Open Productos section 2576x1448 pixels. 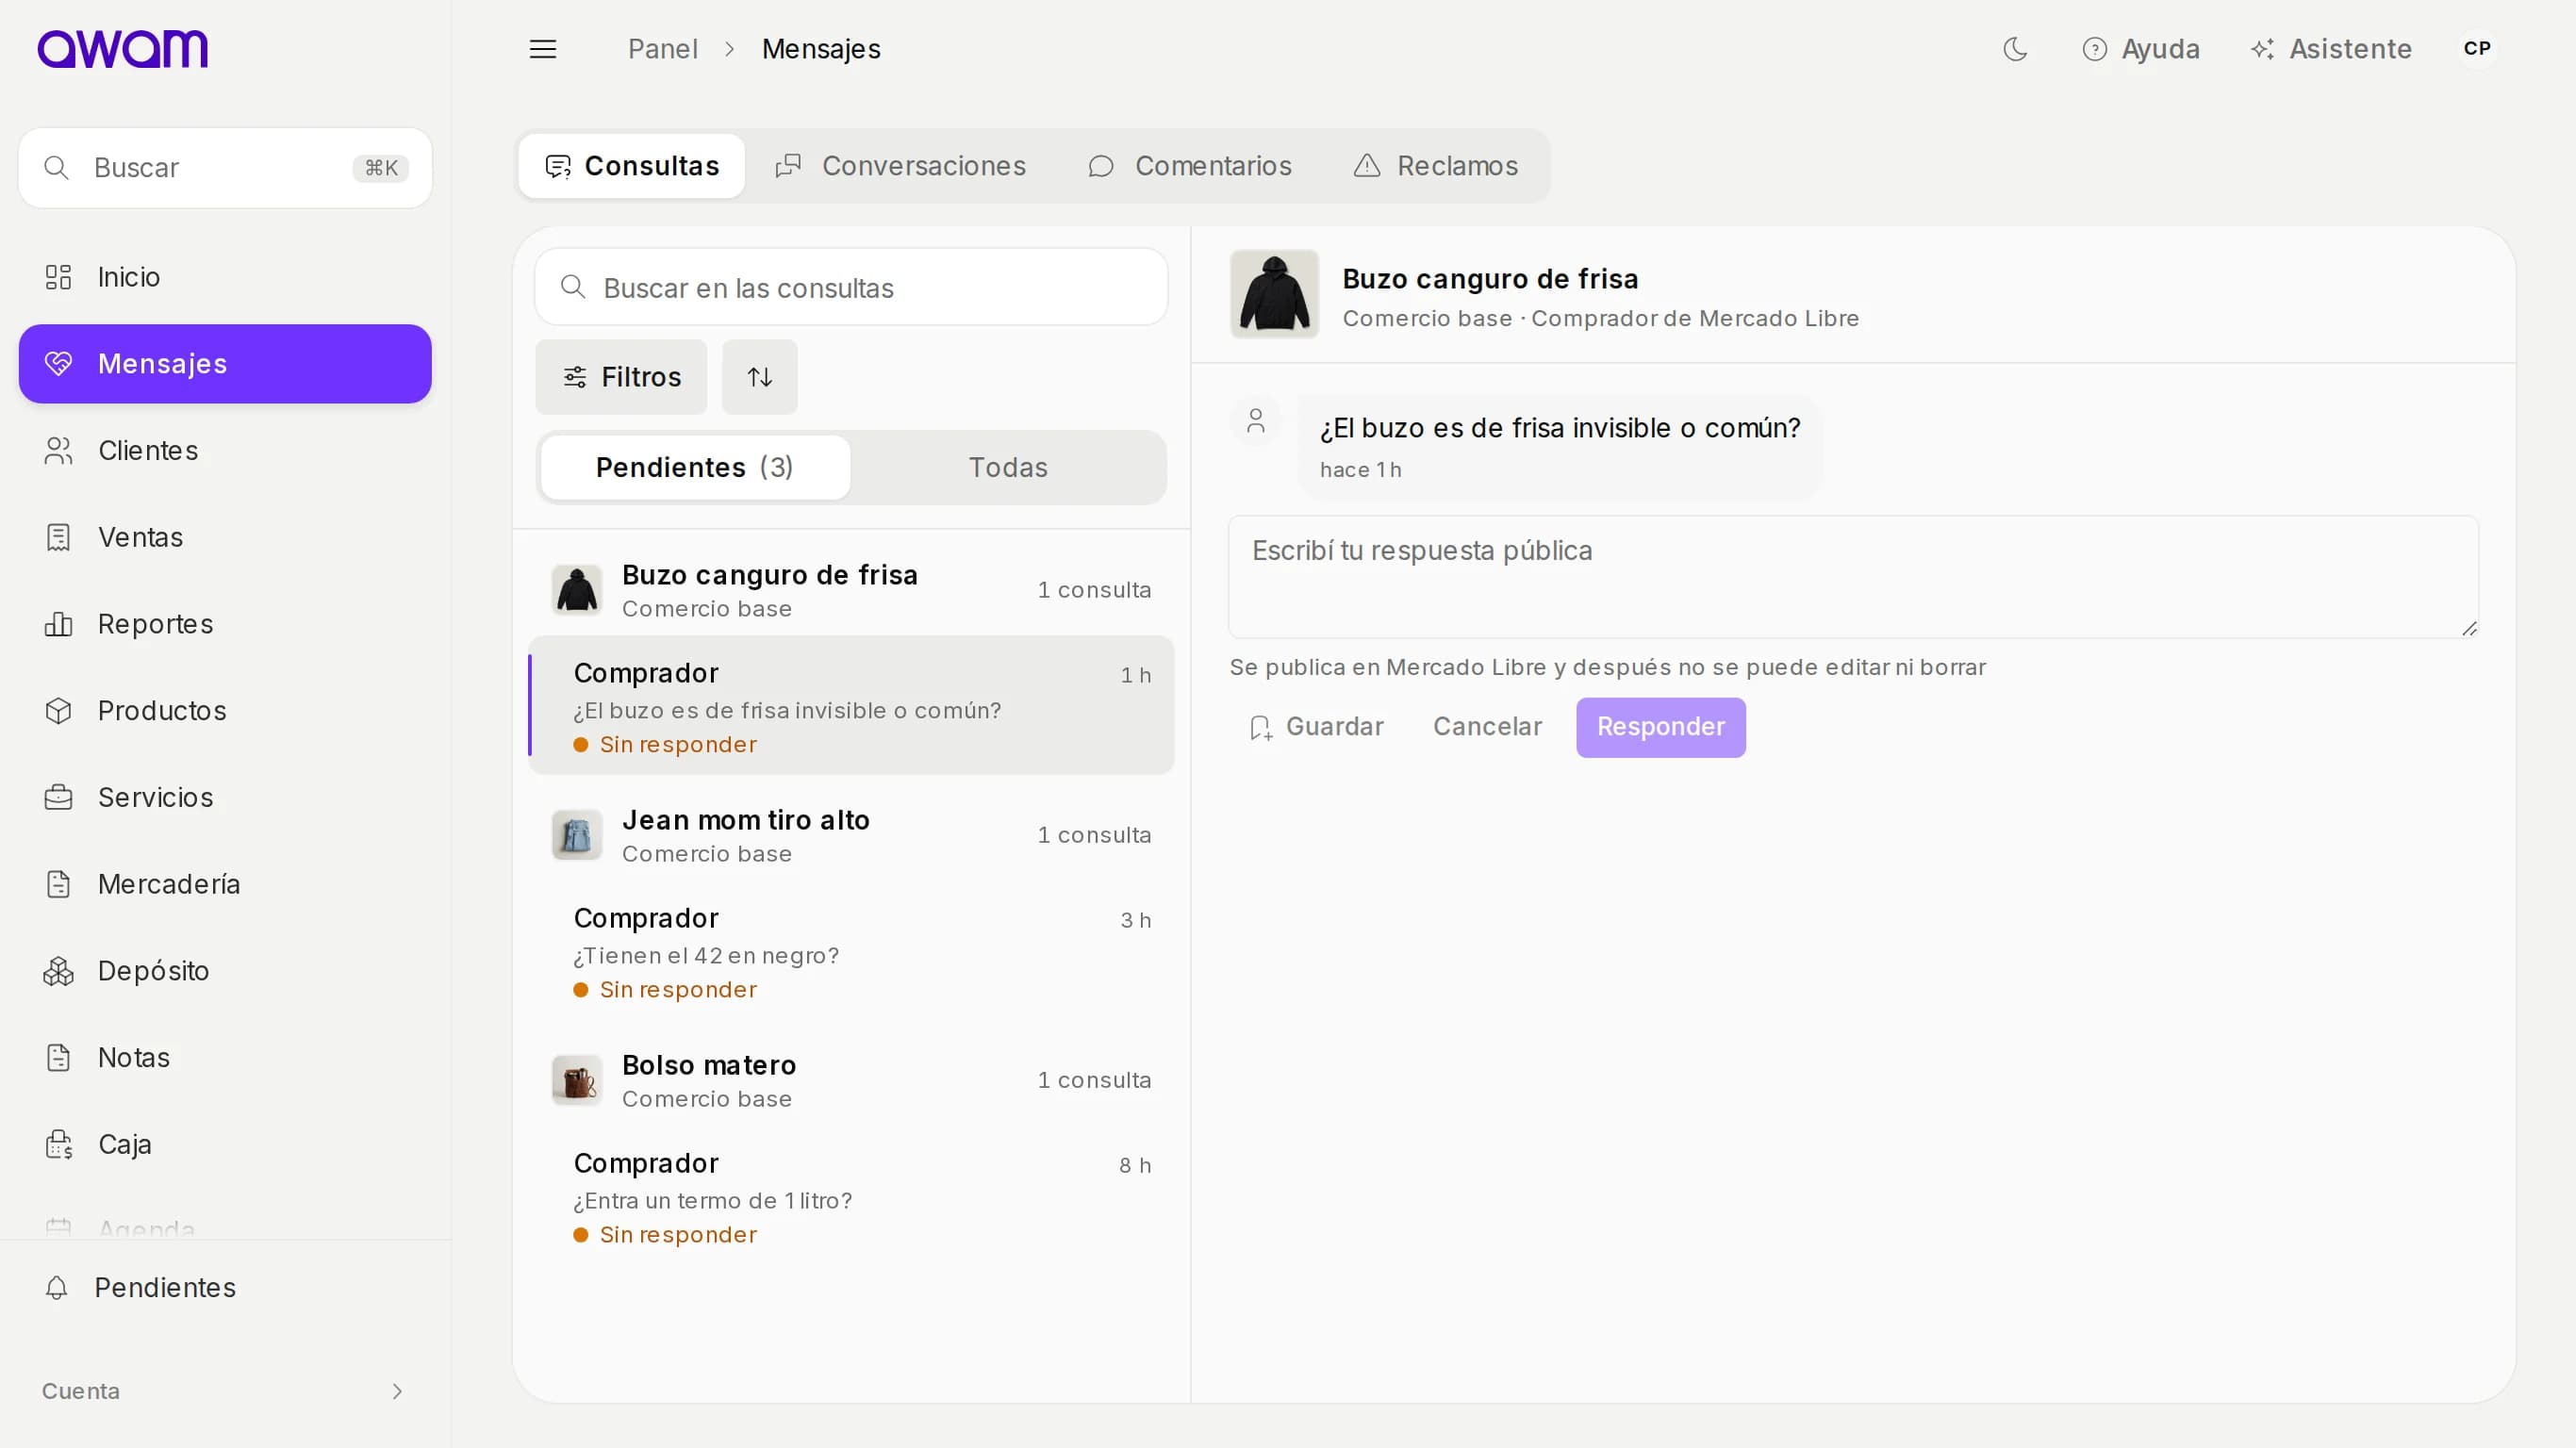(225, 711)
